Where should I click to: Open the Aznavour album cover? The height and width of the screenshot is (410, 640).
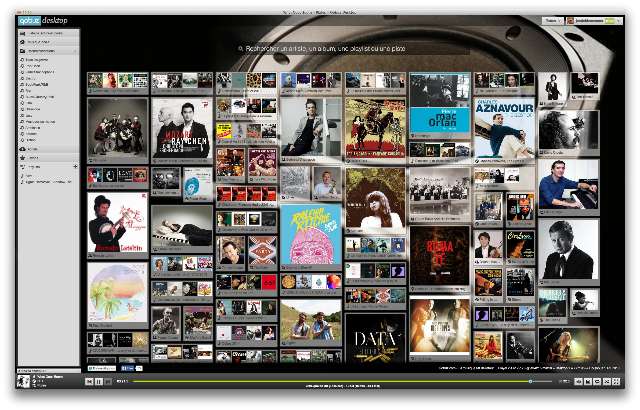504,128
